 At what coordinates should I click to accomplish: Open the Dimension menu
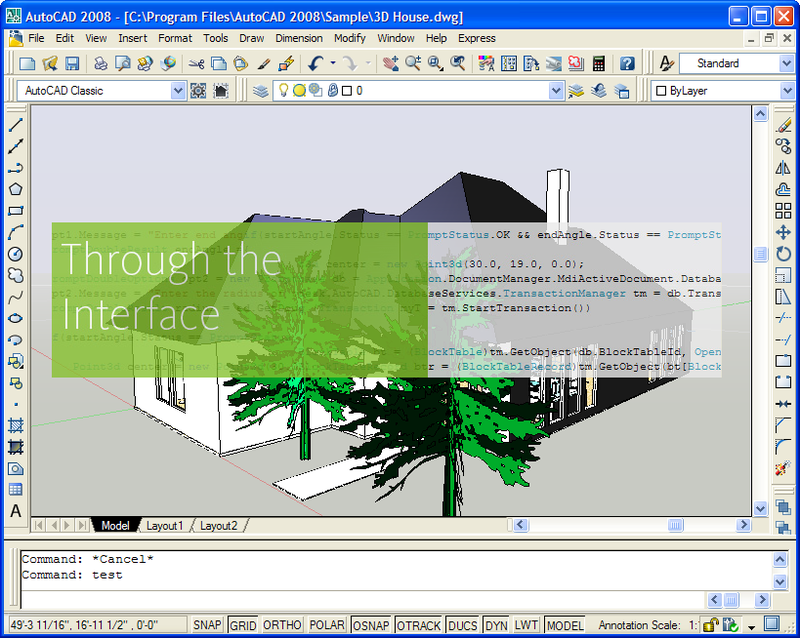point(298,38)
